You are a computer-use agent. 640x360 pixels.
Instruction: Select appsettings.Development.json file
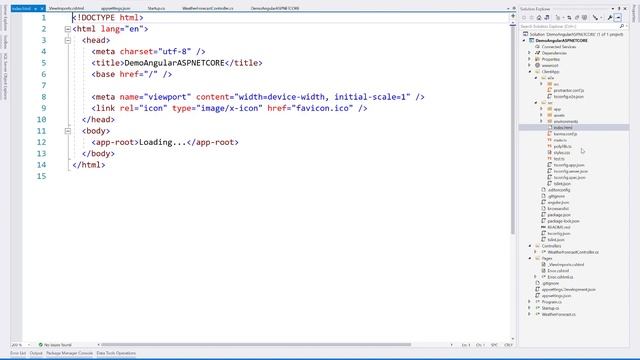coord(569,289)
